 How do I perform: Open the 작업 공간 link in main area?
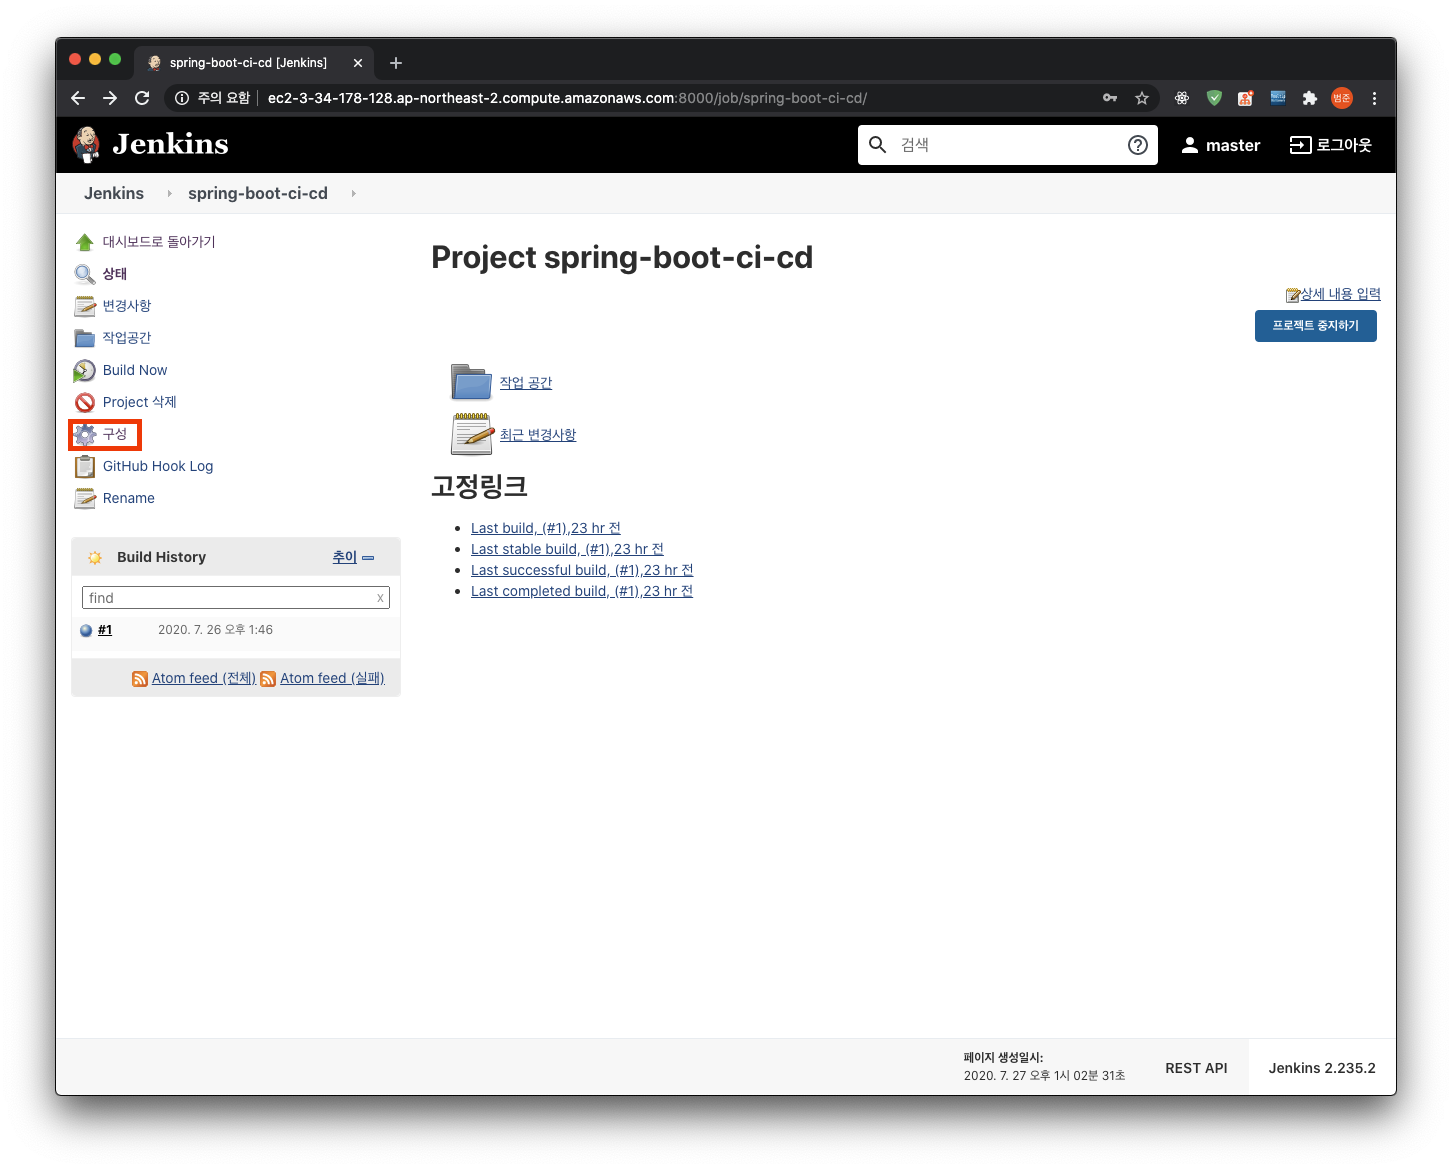tap(526, 383)
